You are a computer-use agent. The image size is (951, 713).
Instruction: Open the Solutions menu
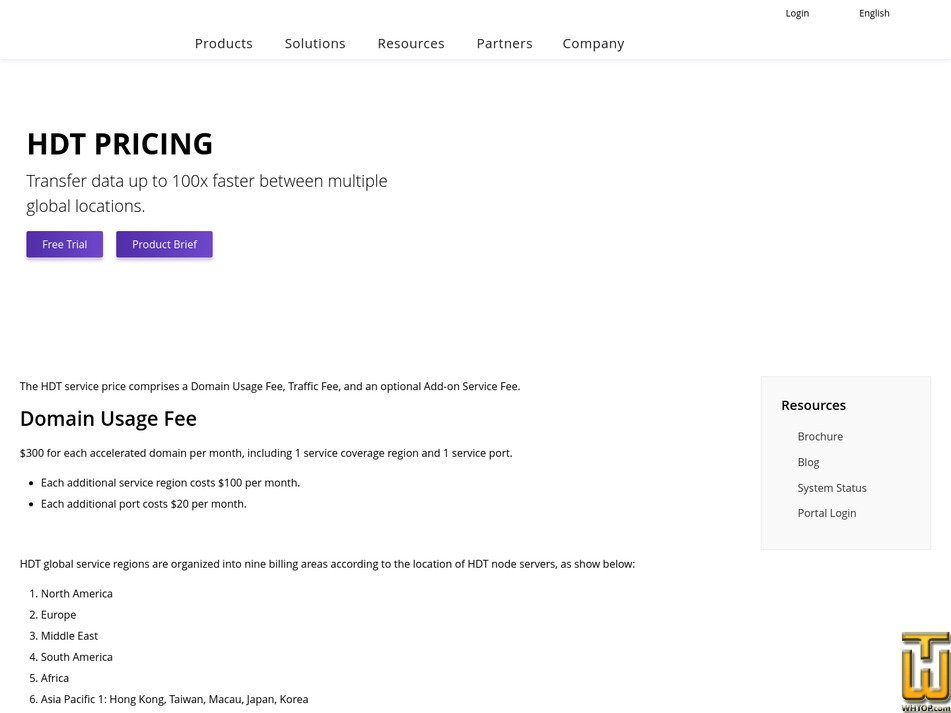315,44
